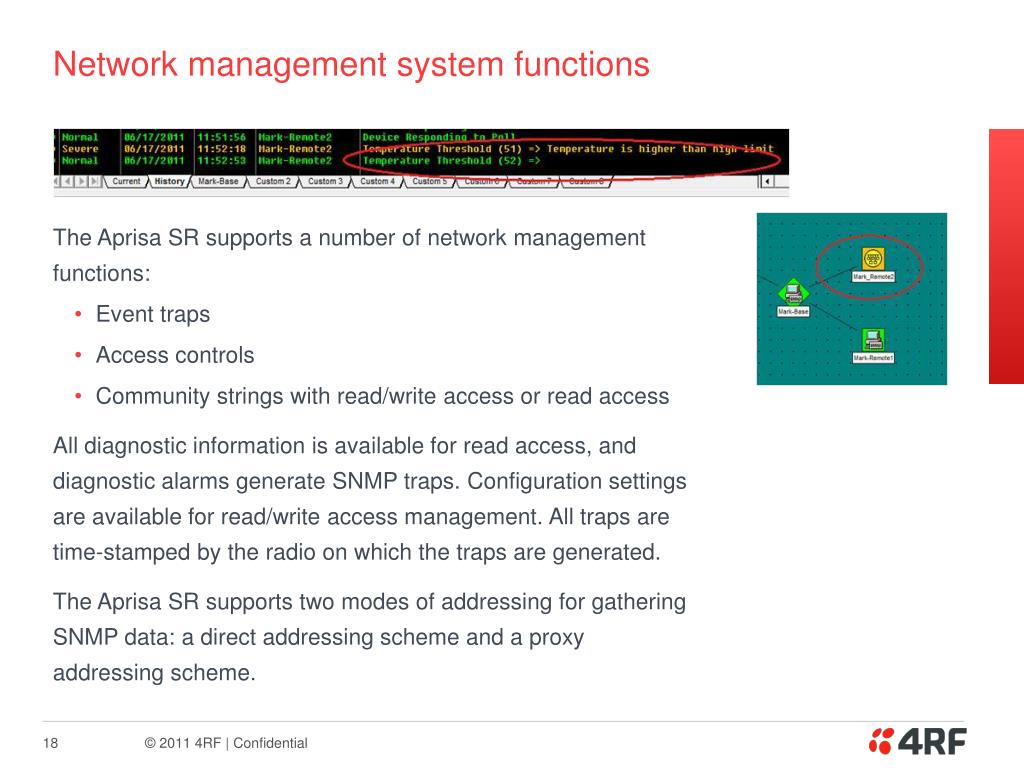The width and height of the screenshot is (1024, 768).
Task: Click the Community strings bullet text
Action: point(383,396)
